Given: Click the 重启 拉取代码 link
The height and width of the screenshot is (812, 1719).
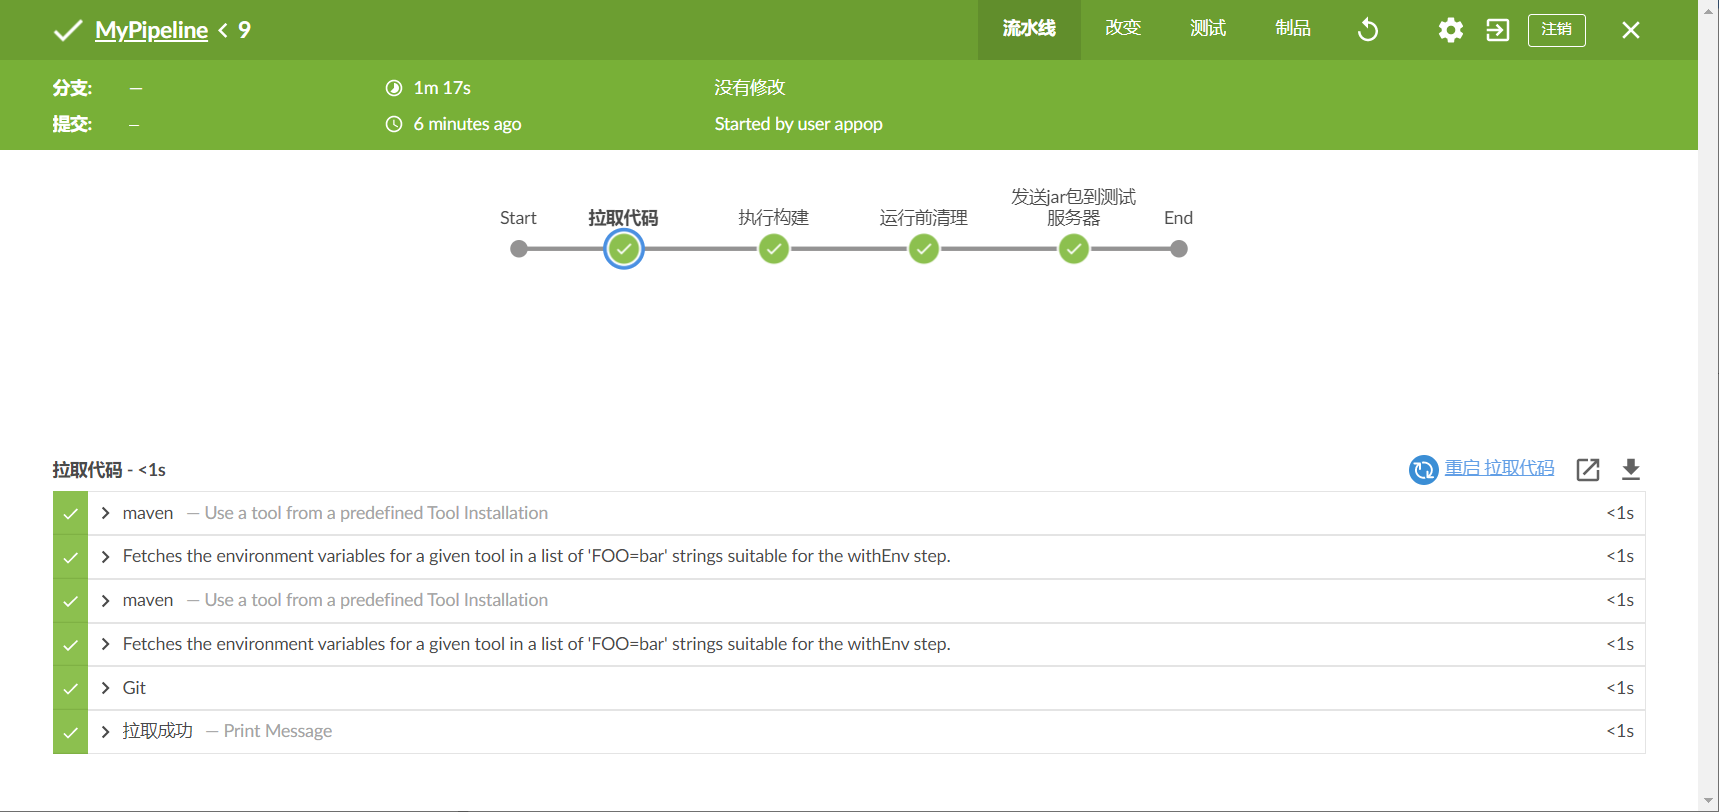Looking at the screenshot, I should 1499,468.
